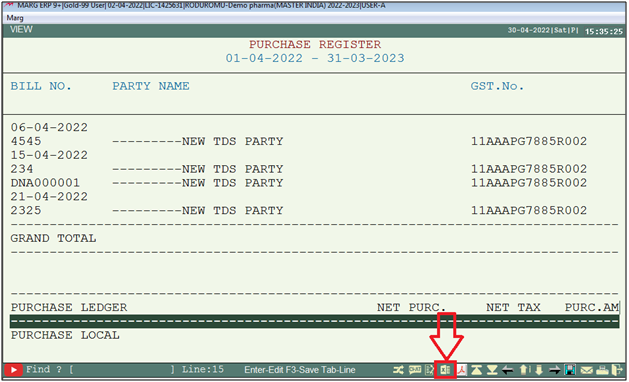This screenshot has height=382, width=629.
Task: Exit the view using door icon
Action: (x=617, y=370)
